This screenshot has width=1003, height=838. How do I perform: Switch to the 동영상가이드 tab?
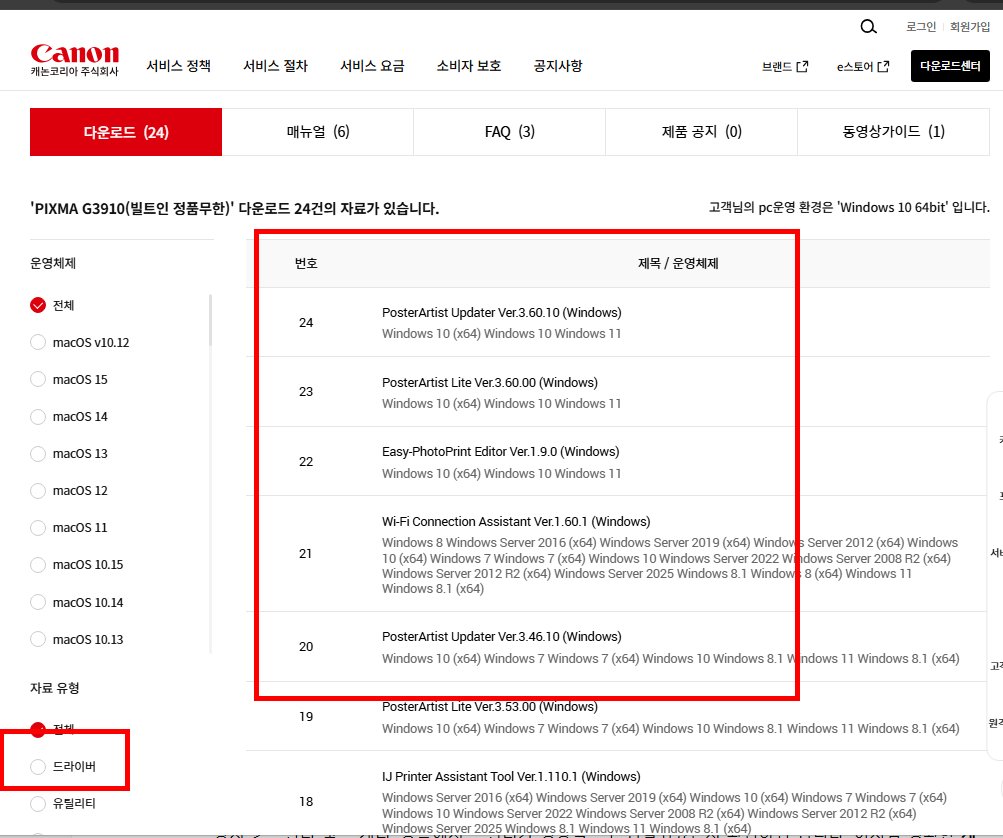tap(892, 131)
